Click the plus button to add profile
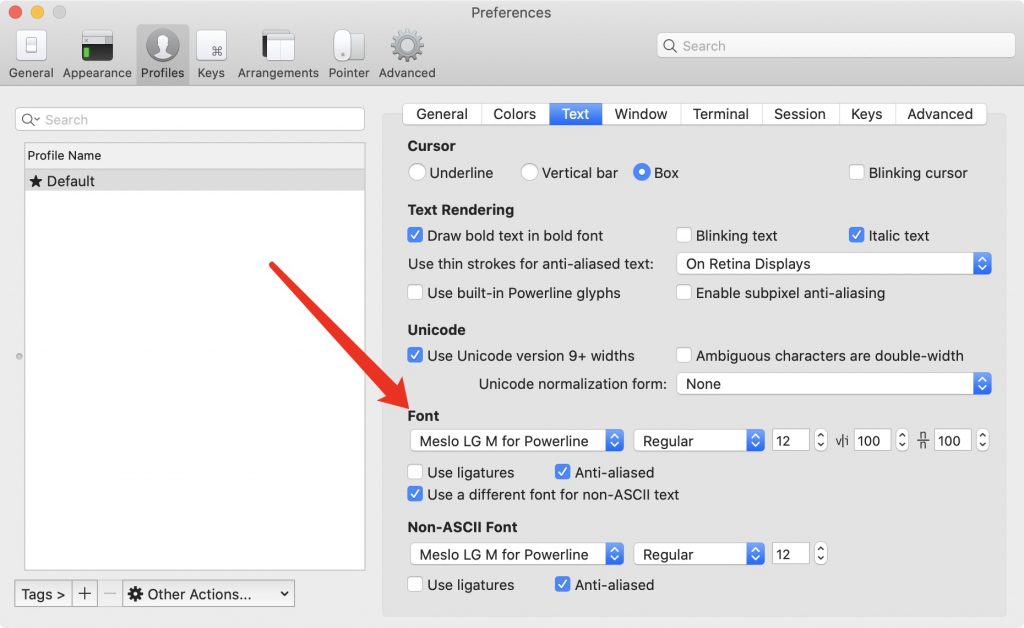The image size is (1024, 628). (x=84, y=593)
